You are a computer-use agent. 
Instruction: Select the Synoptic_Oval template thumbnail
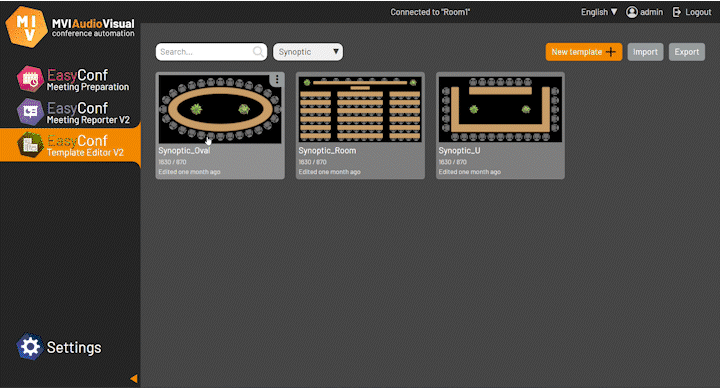coord(220,109)
